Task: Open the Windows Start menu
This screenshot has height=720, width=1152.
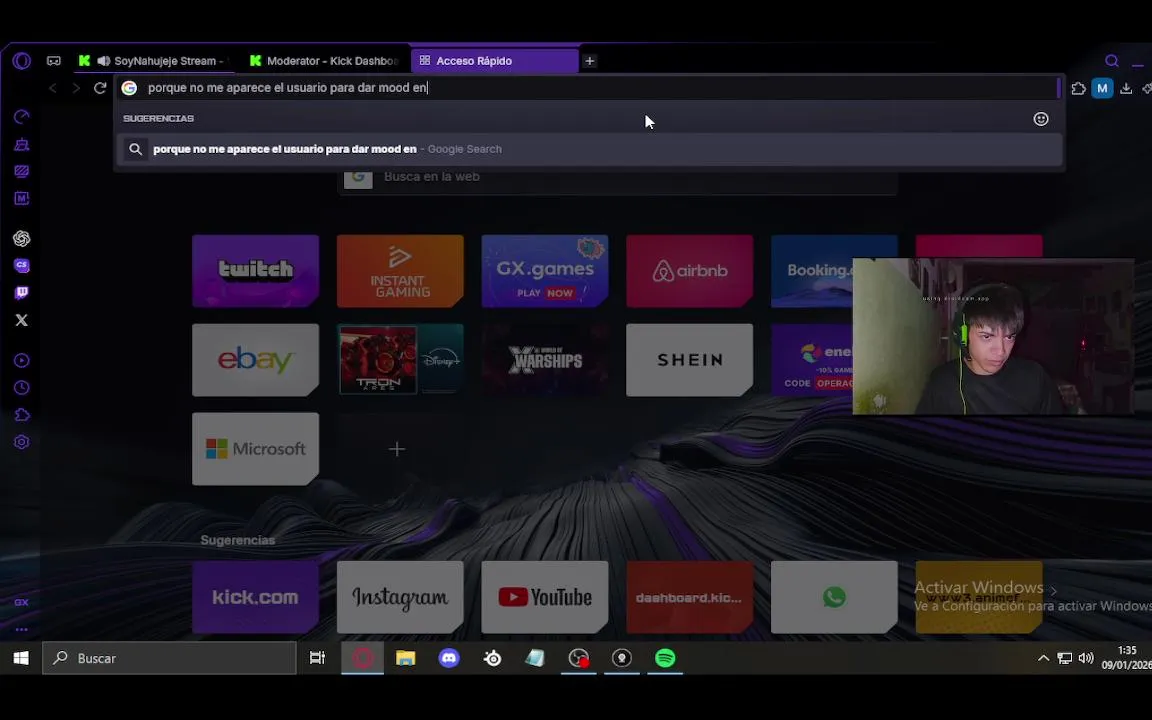Action: tap(21, 658)
